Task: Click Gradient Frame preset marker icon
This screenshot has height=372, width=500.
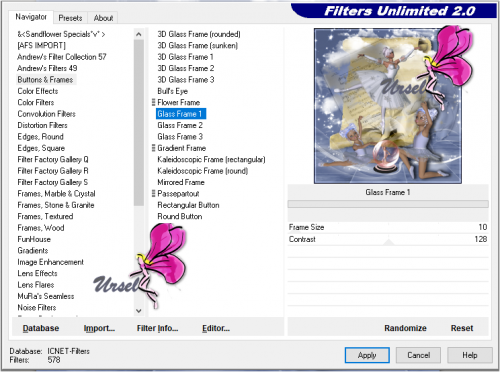Action: tap(153, 148)
